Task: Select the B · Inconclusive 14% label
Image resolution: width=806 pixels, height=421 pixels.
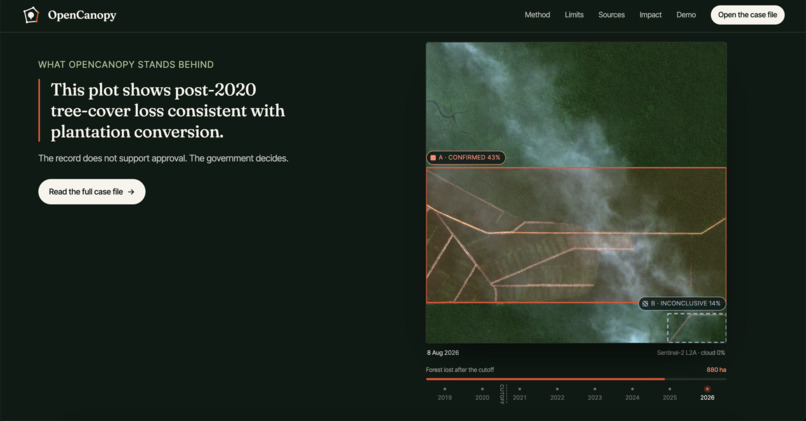Action: click(x=682, y=303)
